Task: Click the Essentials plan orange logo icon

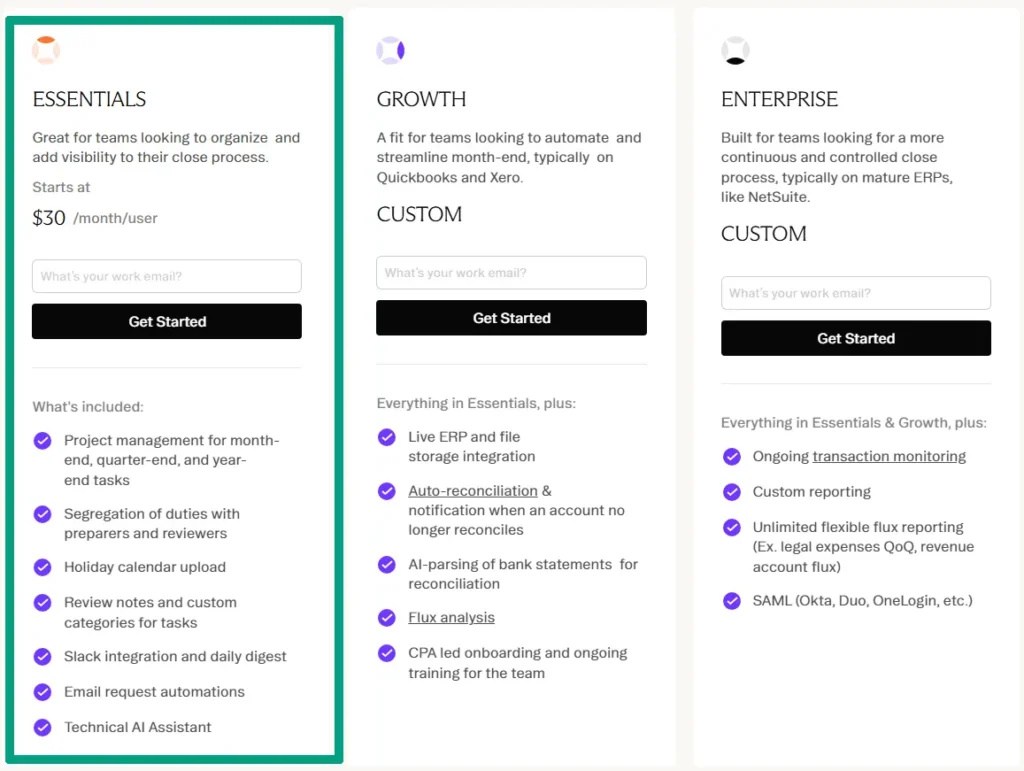Action: click(46, 50)
